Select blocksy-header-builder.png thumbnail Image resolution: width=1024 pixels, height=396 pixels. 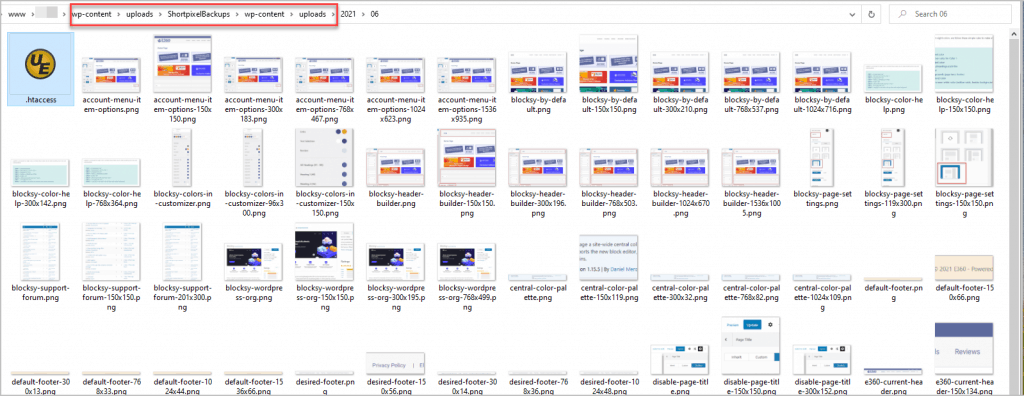coord(396,167)
